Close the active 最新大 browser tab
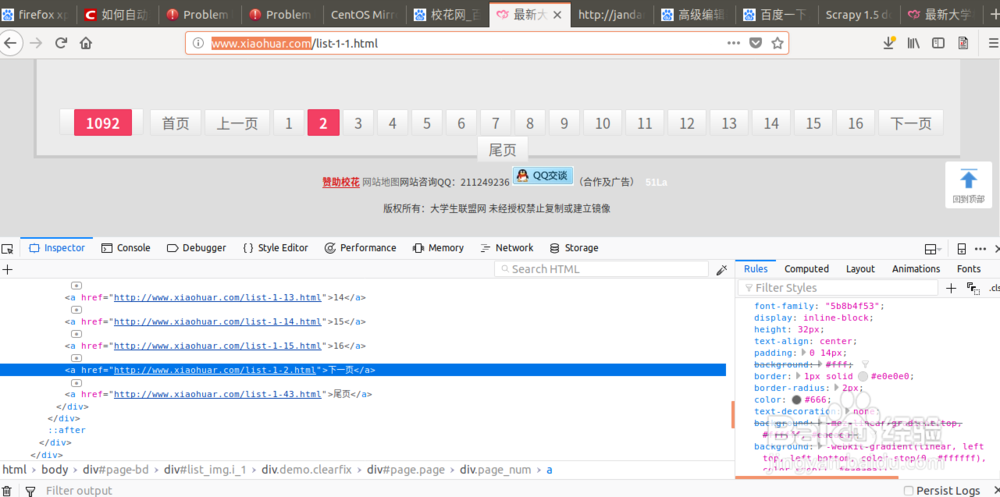1000x497 pixels. (x=557, y=14)
